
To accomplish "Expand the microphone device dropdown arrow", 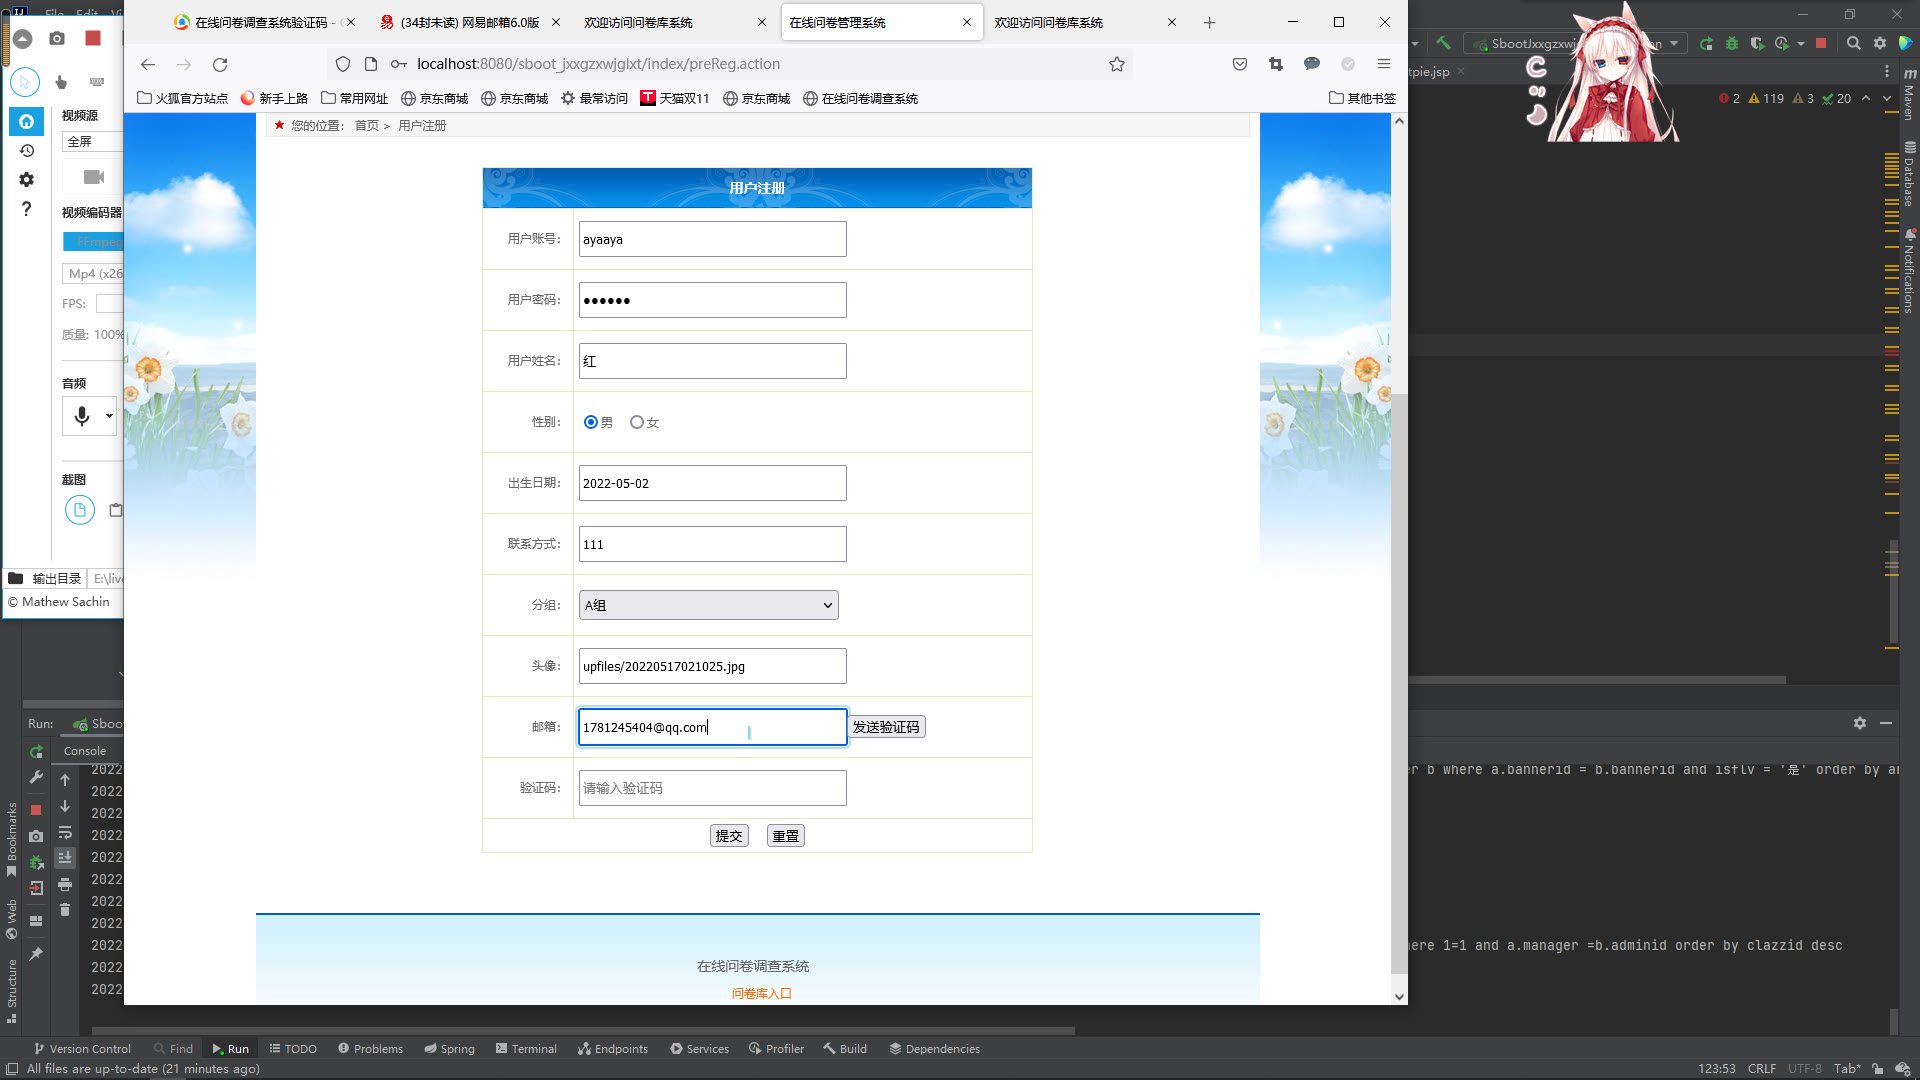I will click(x=109, y=416).
